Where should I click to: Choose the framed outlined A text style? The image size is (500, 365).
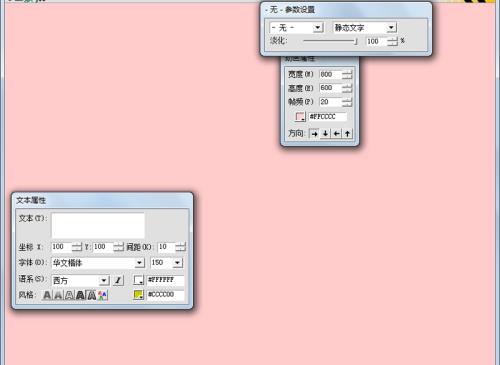[91, 295]
